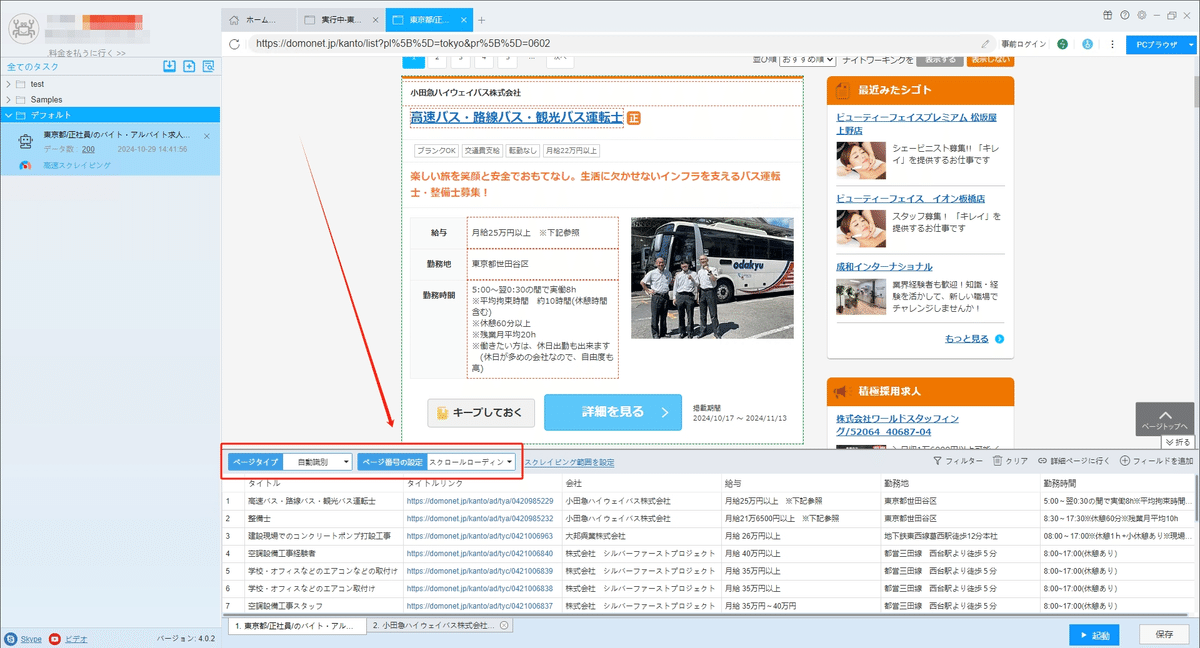1200x648 pixels.
Task: Click the blue round icon in browser toolbar
Action: tap(1087, 44)
